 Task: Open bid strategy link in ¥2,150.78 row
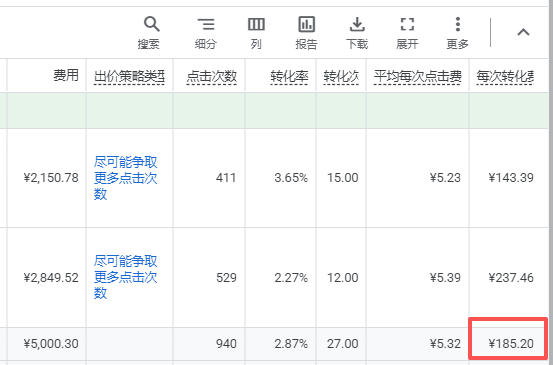pos(126,178)
